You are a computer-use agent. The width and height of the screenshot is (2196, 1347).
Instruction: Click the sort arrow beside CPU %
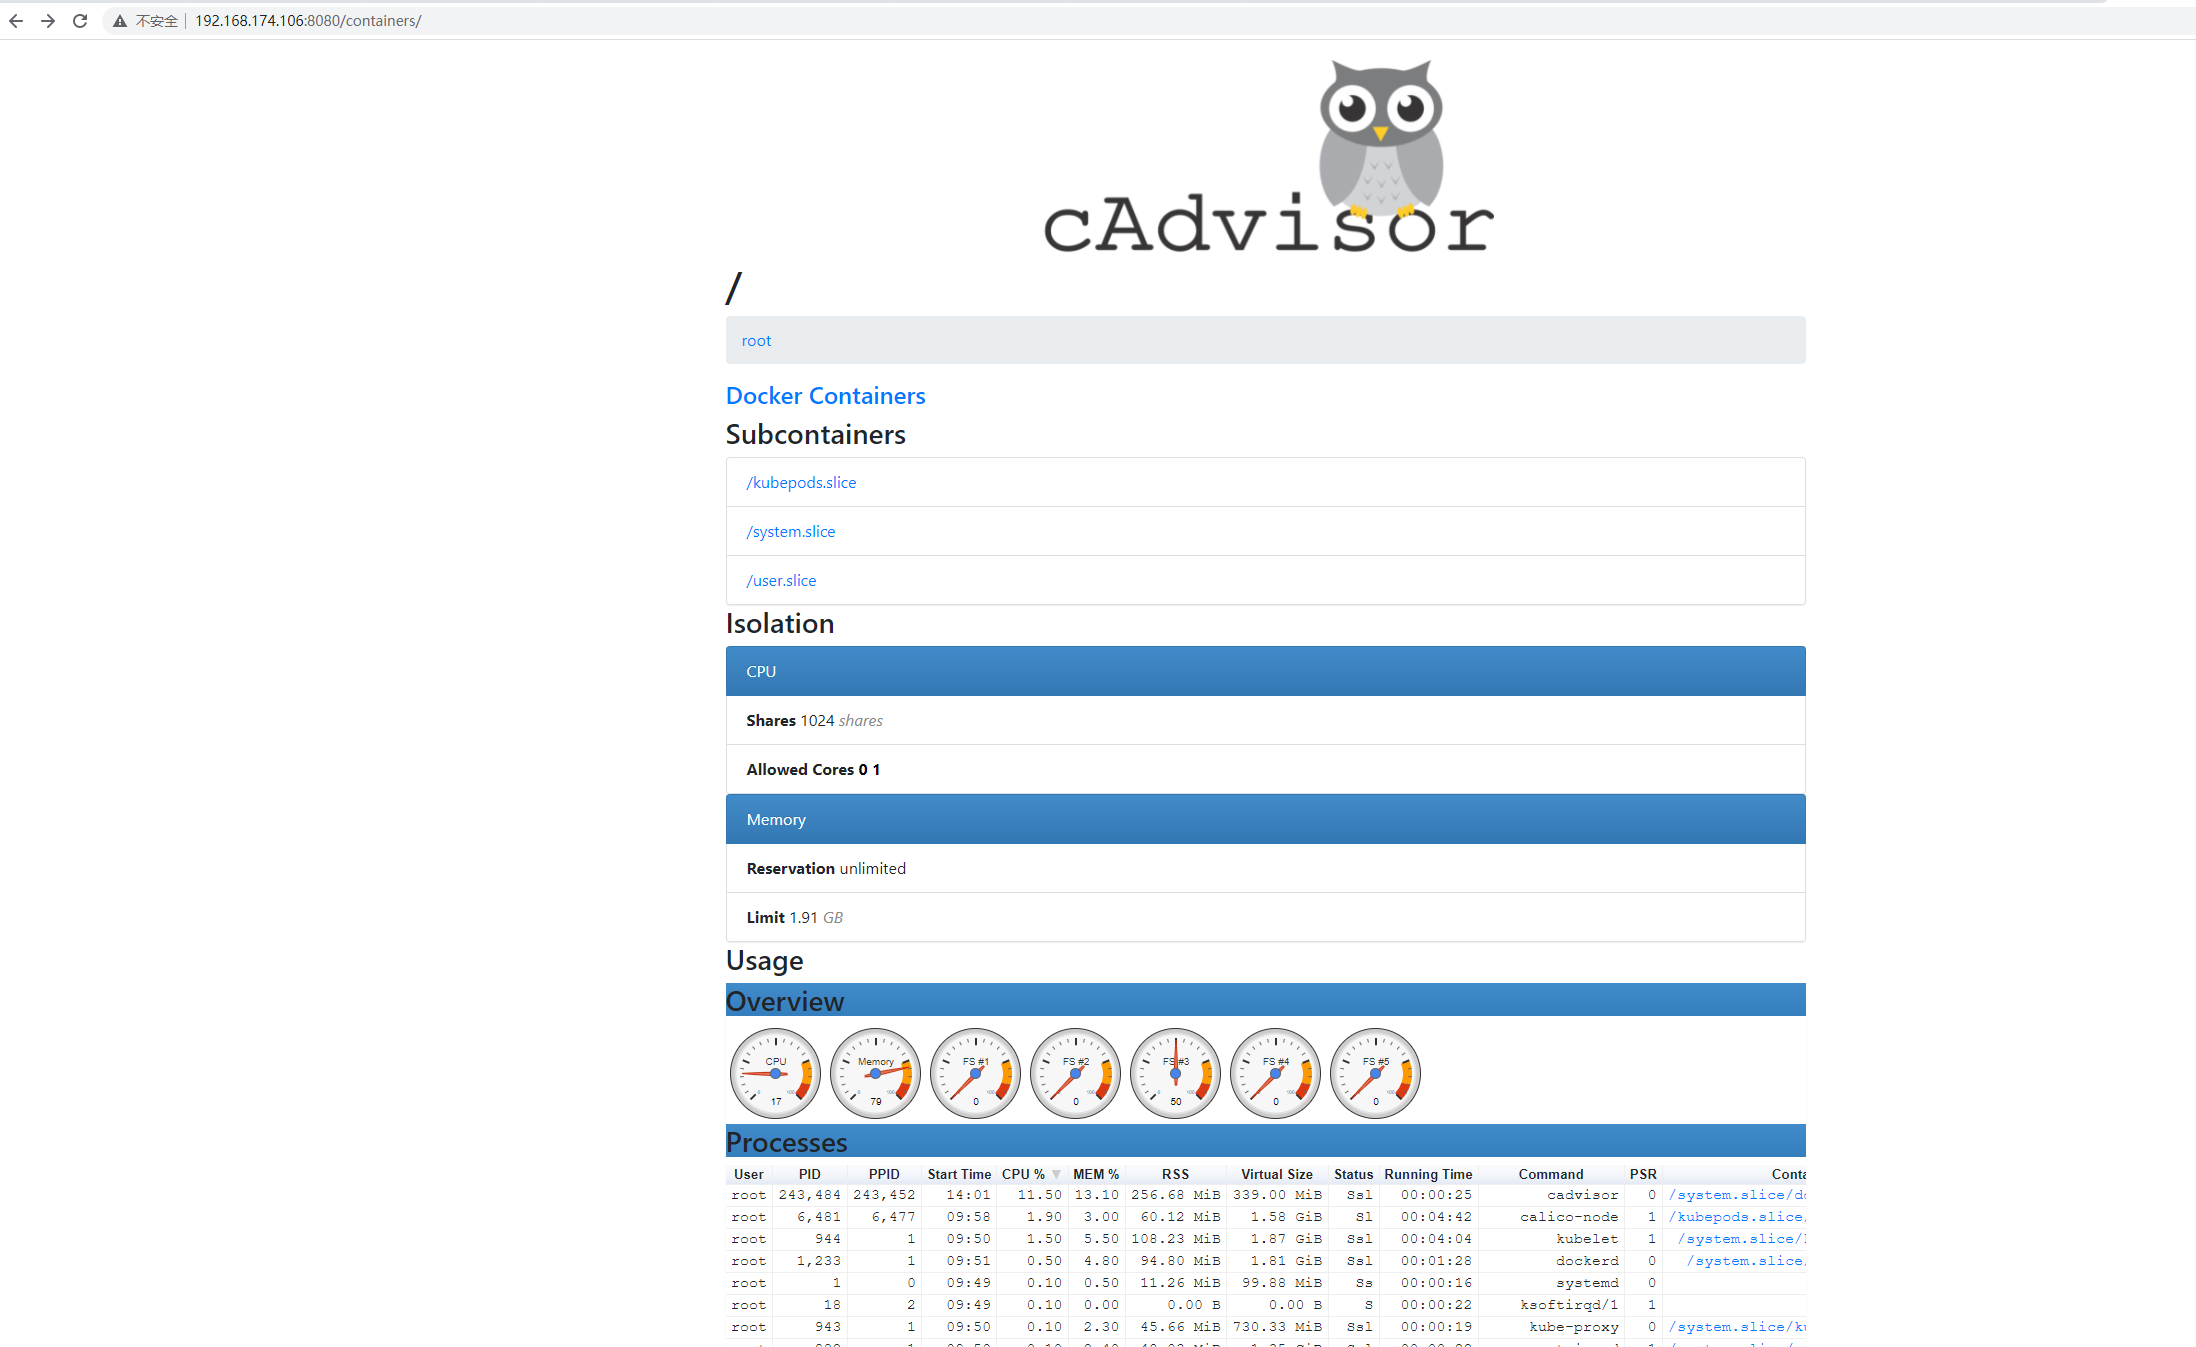[1056, 1175]
